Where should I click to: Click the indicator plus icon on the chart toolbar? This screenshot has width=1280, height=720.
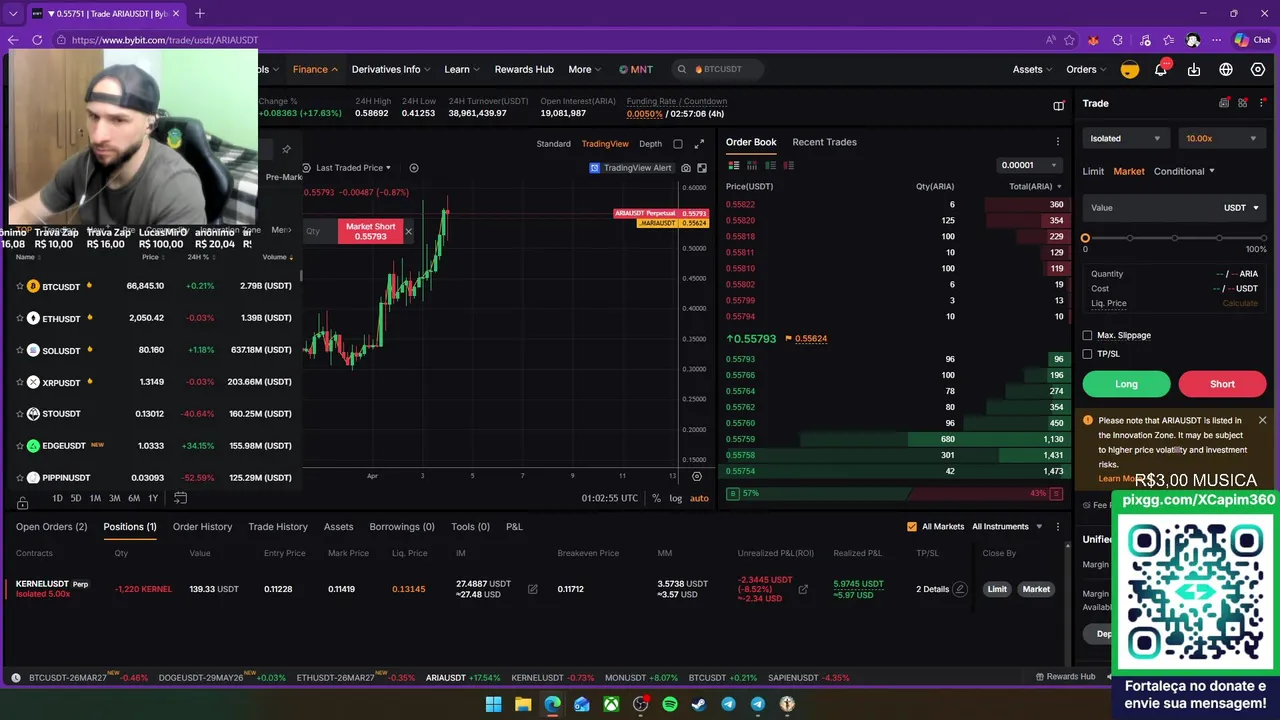click(x=414, y=168)
